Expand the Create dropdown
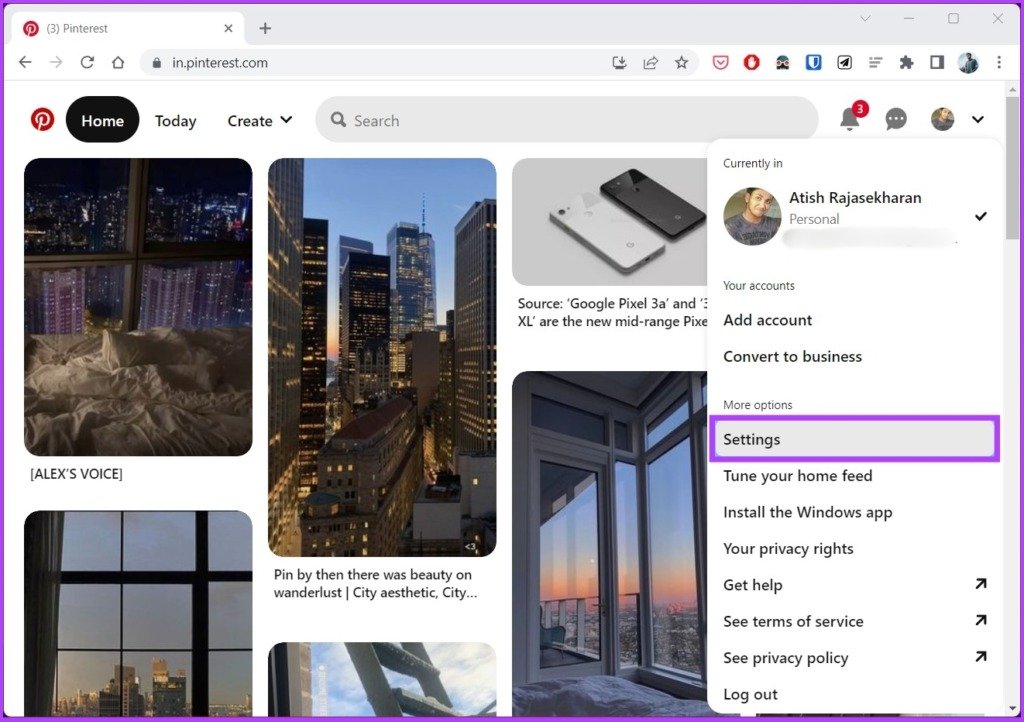Viewport: 1024px width, 722px height. pyautogui.click(x=259, y=120)
